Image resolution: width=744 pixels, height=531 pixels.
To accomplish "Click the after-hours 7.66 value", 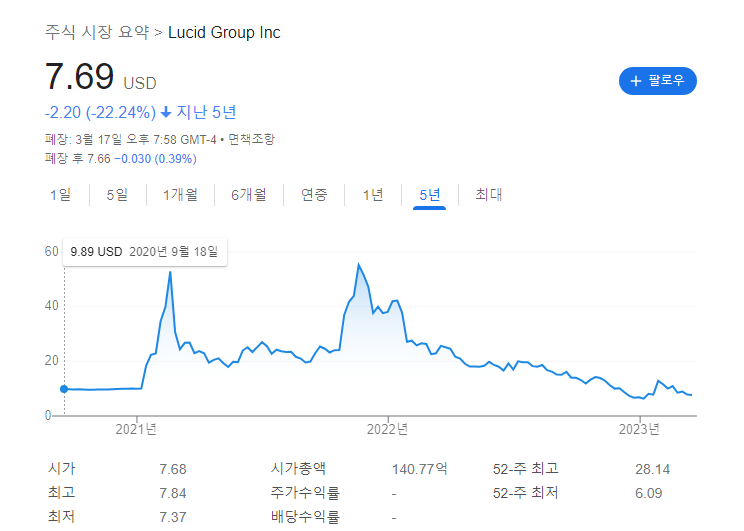I will tap(99, 159).
